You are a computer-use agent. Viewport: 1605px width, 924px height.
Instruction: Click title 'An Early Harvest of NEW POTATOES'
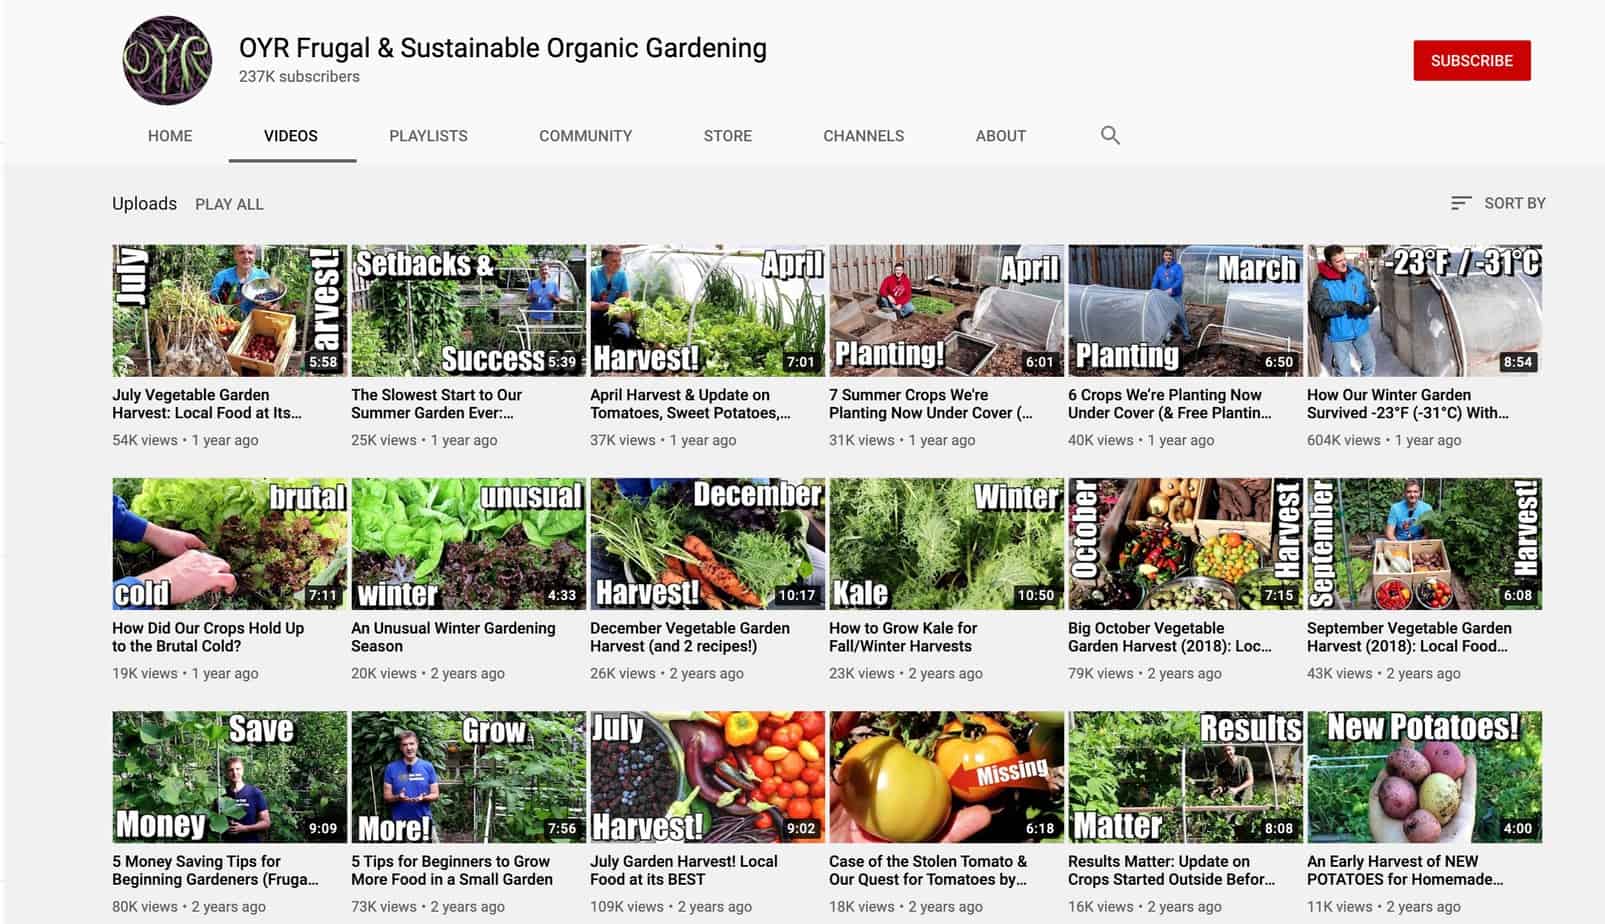(x=1405, y=870)
